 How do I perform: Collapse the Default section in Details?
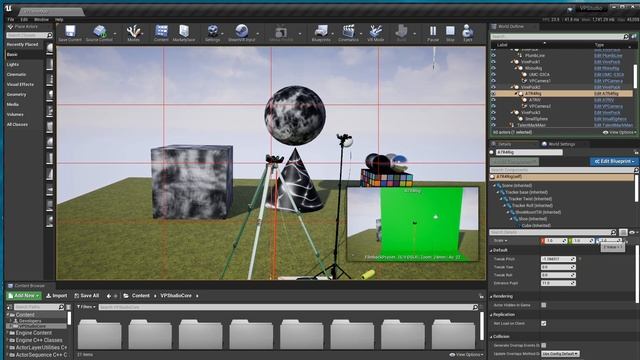[491, 250]
